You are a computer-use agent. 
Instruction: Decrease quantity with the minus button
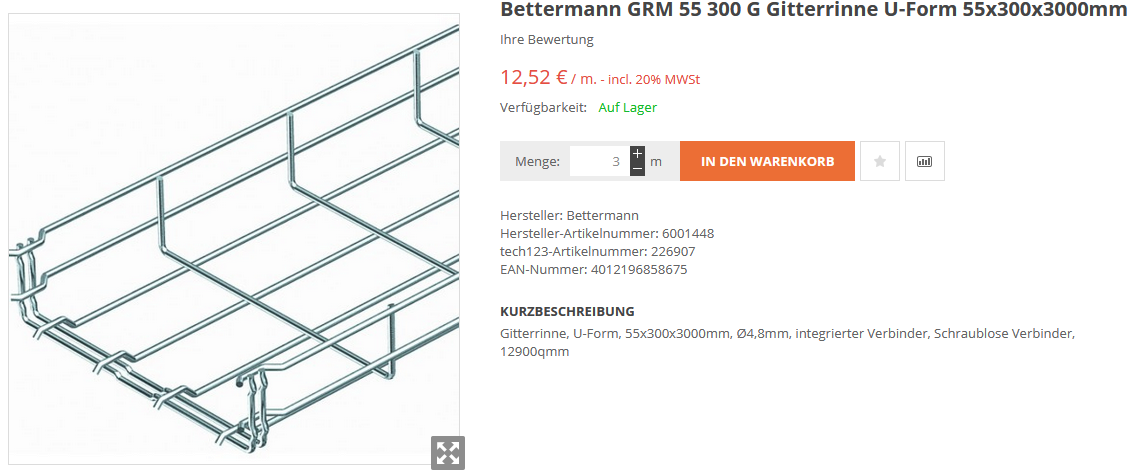pyautogui.click(x=637, y=168)
